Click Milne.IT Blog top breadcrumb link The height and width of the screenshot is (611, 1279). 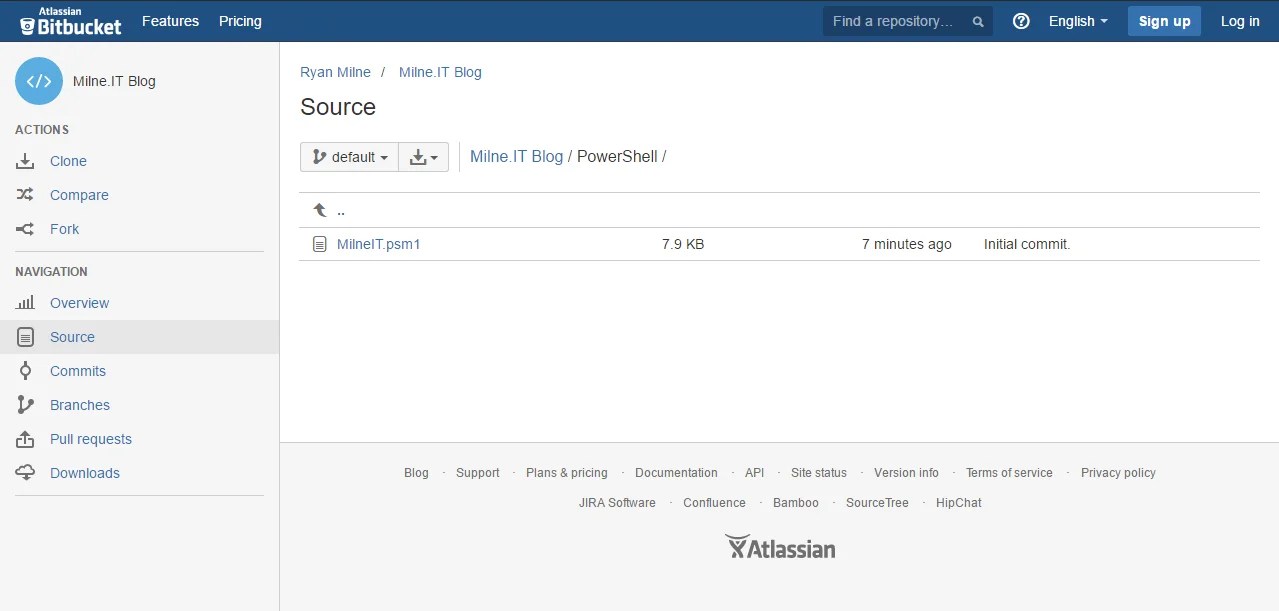click(440, 72)
